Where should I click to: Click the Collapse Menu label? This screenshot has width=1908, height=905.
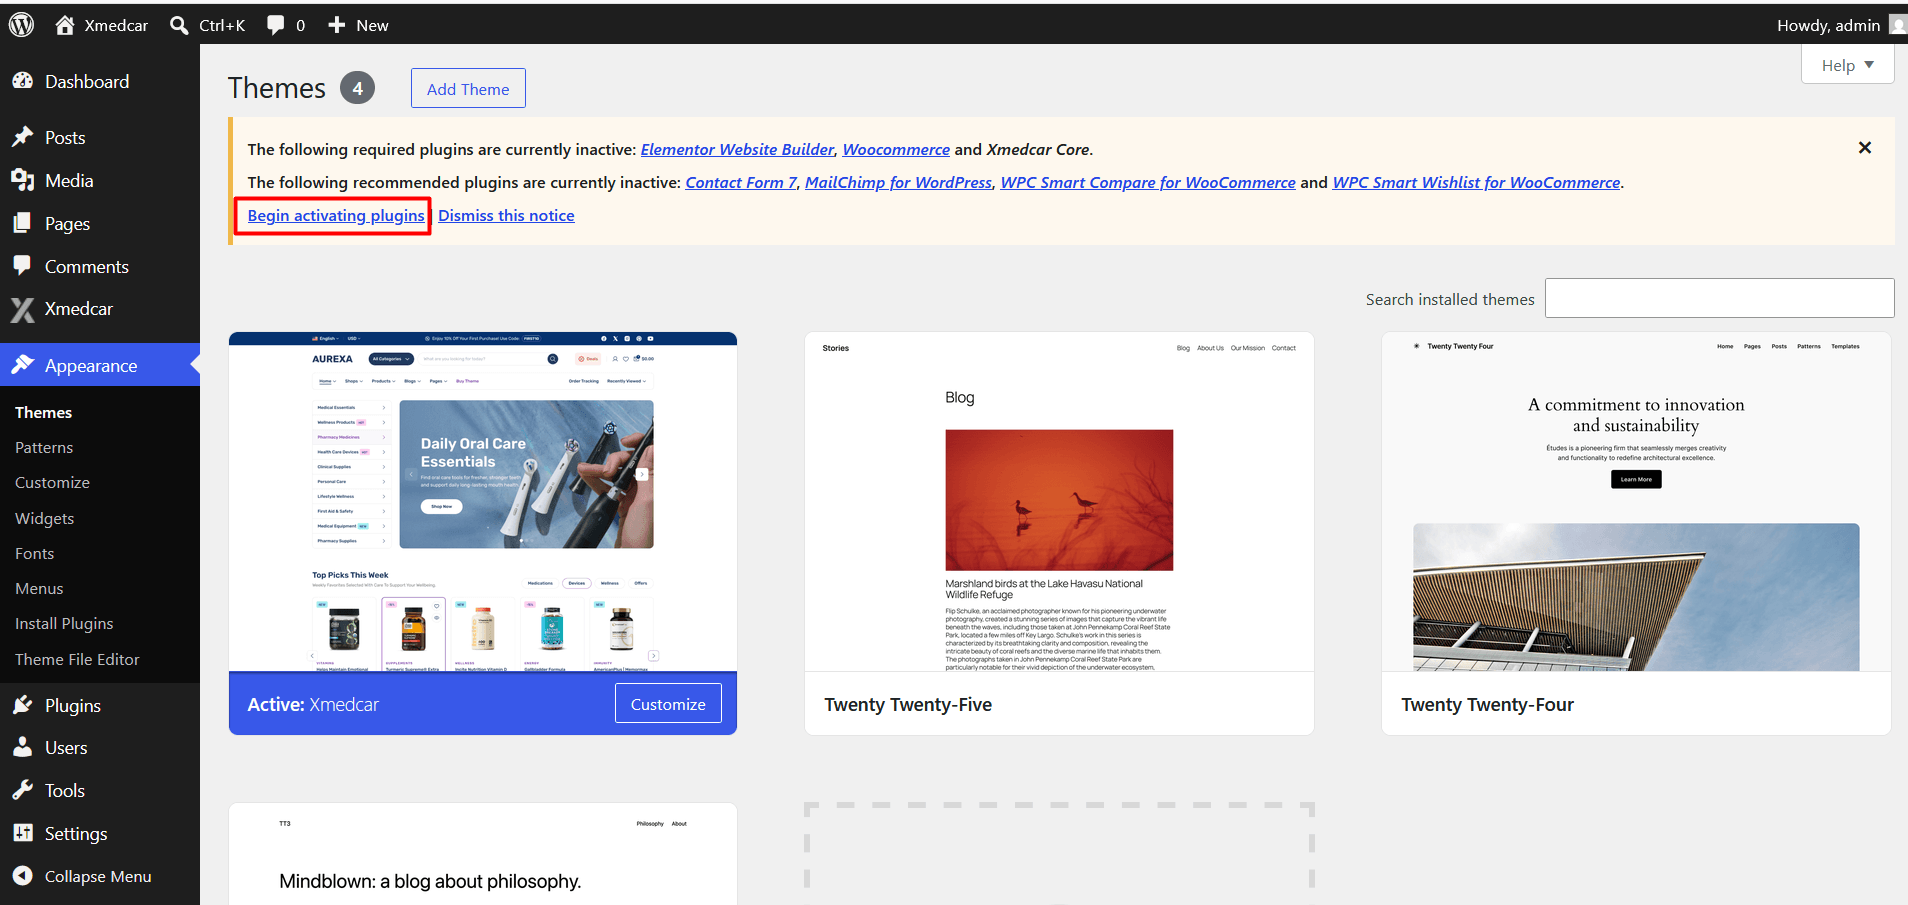98,876
